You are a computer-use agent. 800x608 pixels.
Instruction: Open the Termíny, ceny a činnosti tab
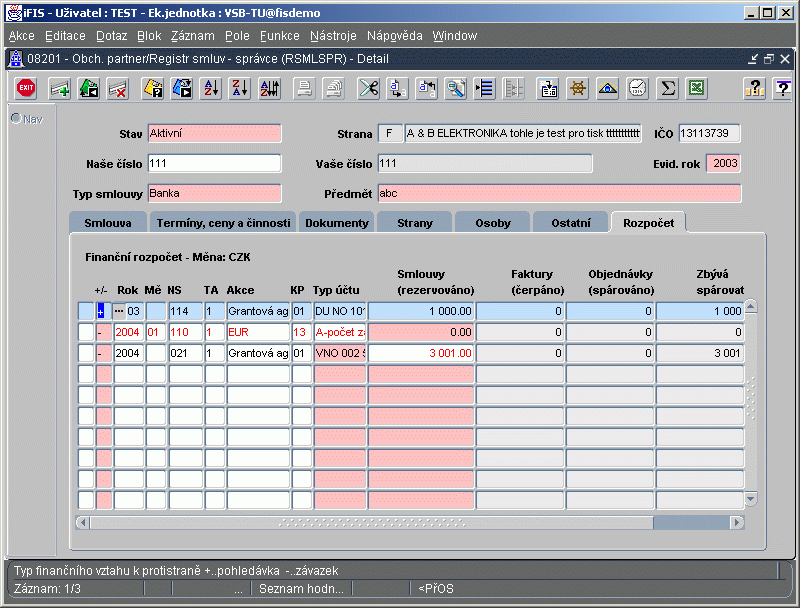[x=222, y=222]
